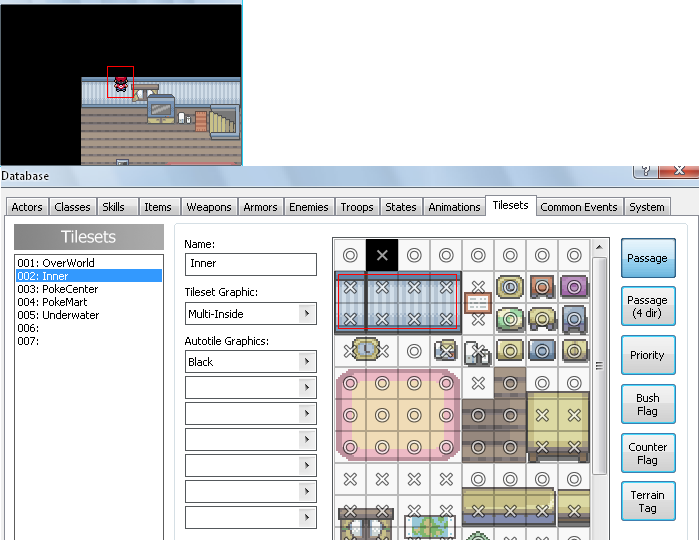
Task: Select empty tileset slot 006
Action: pyautogui.click(x=89, y=328)
